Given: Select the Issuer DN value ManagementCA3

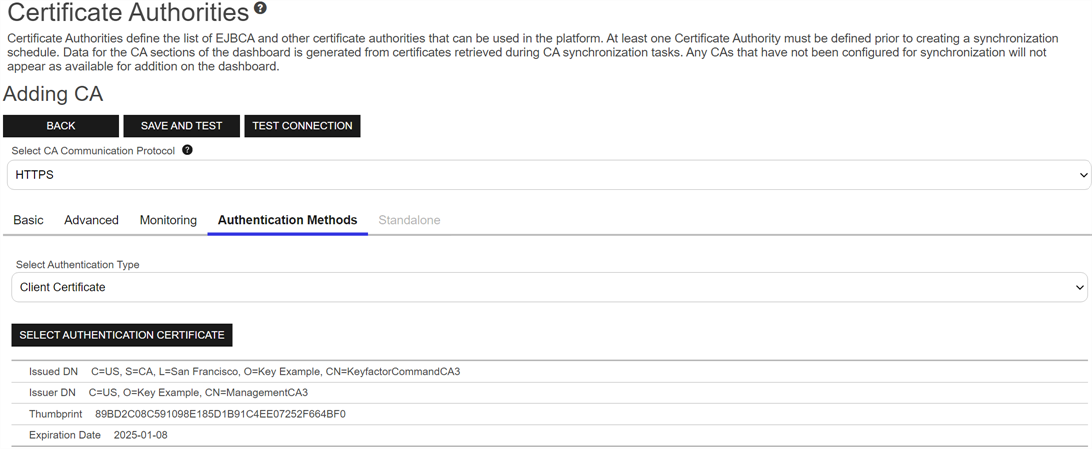Looking at the screenshot, I should pyautogui.click(x=198, y=393).
